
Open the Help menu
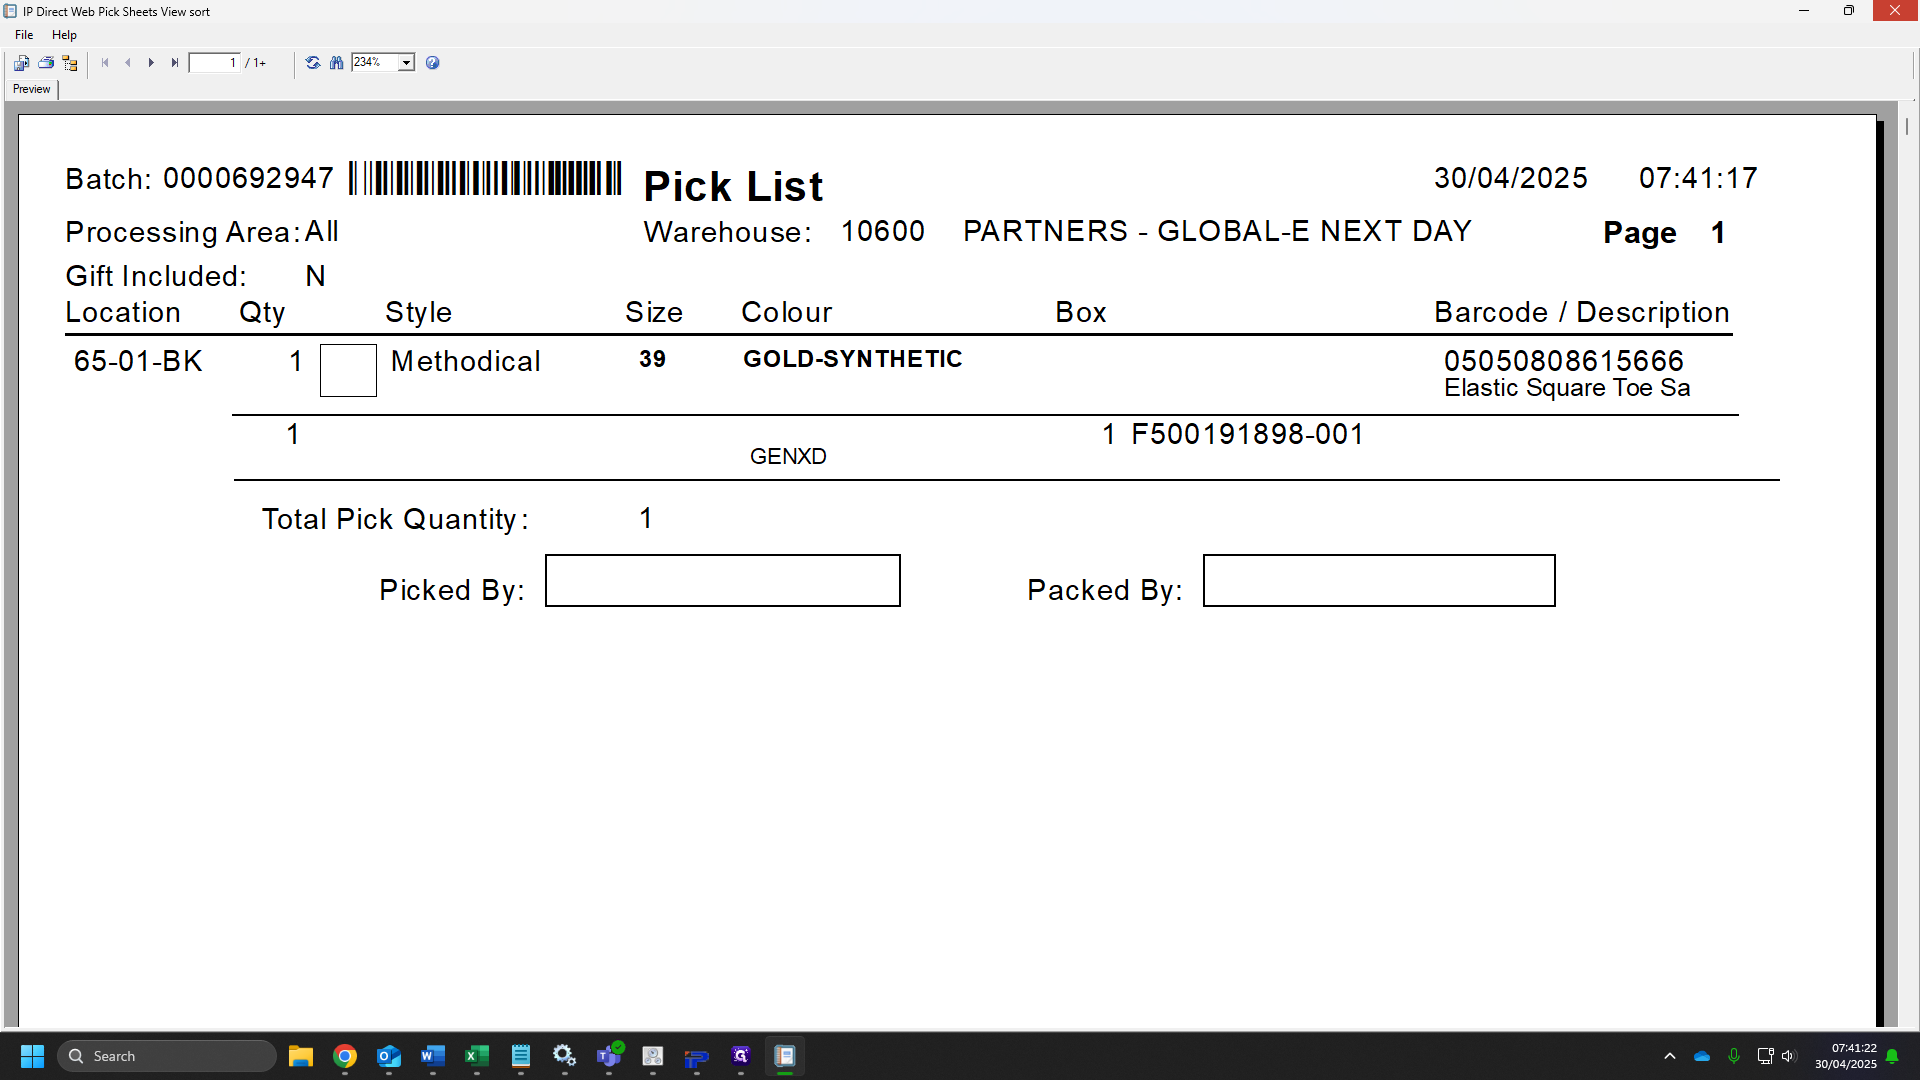64,35
